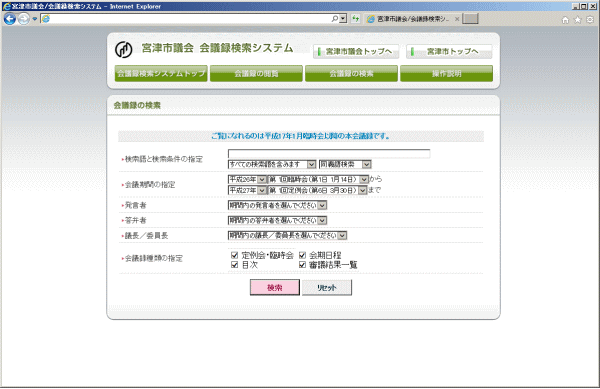Open the 会議録の閲覧 menu
This screenshot has width=600, height=389.
256,73
